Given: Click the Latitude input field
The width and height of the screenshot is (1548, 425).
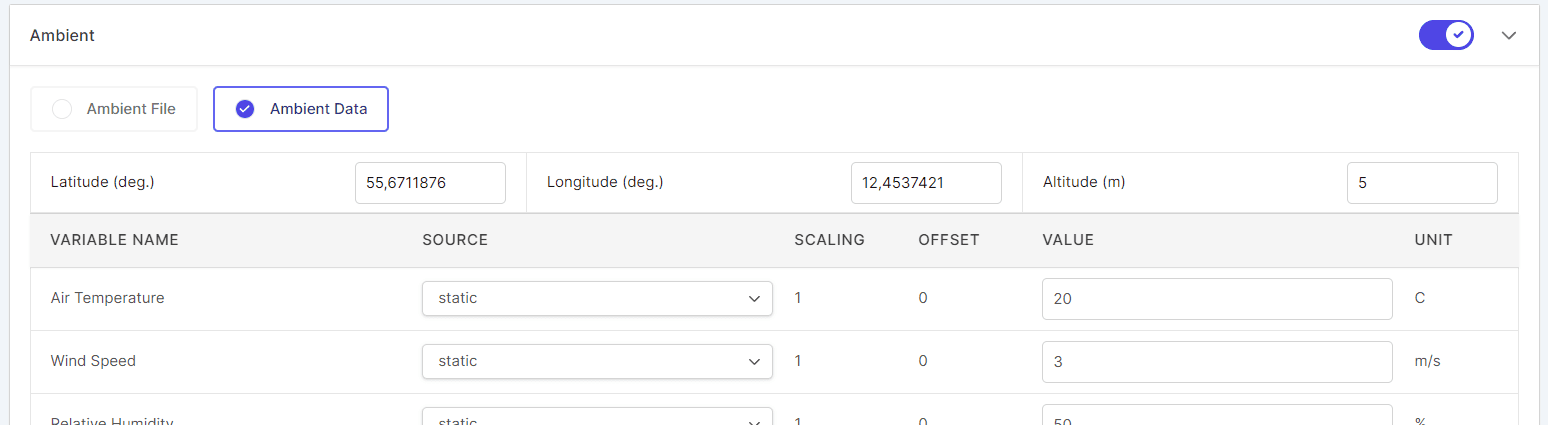Looking at the screenshot, I should 430,183.
